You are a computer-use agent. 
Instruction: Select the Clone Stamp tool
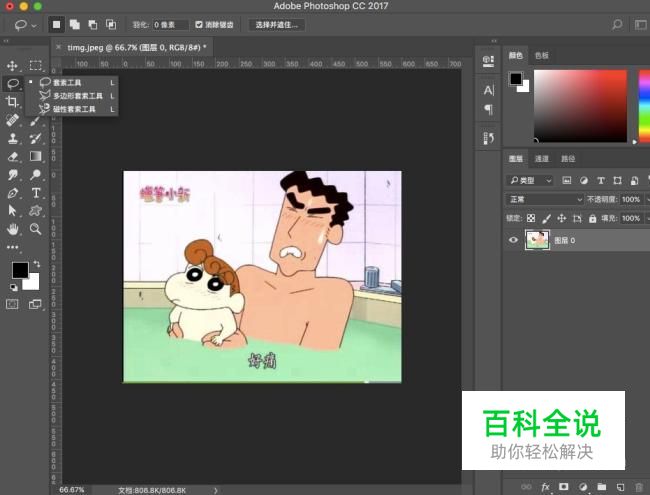point(12,138)
